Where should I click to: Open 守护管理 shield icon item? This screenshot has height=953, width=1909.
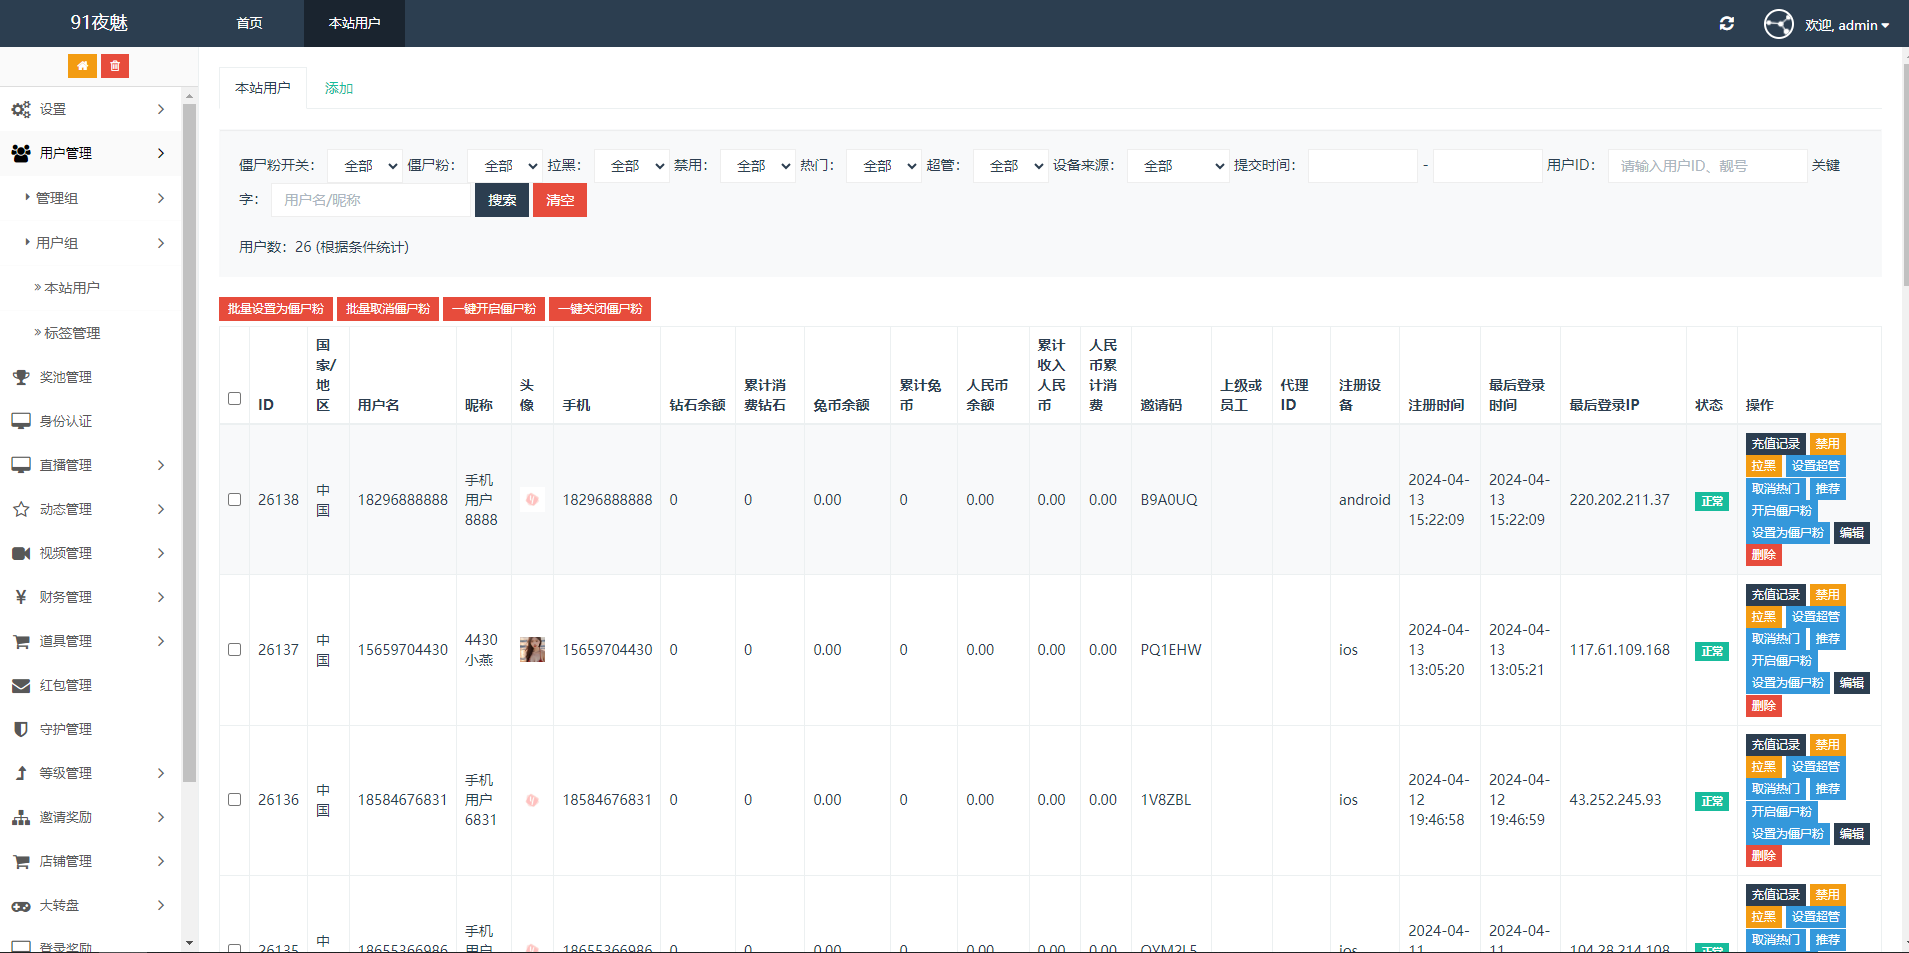pos(21,729)
